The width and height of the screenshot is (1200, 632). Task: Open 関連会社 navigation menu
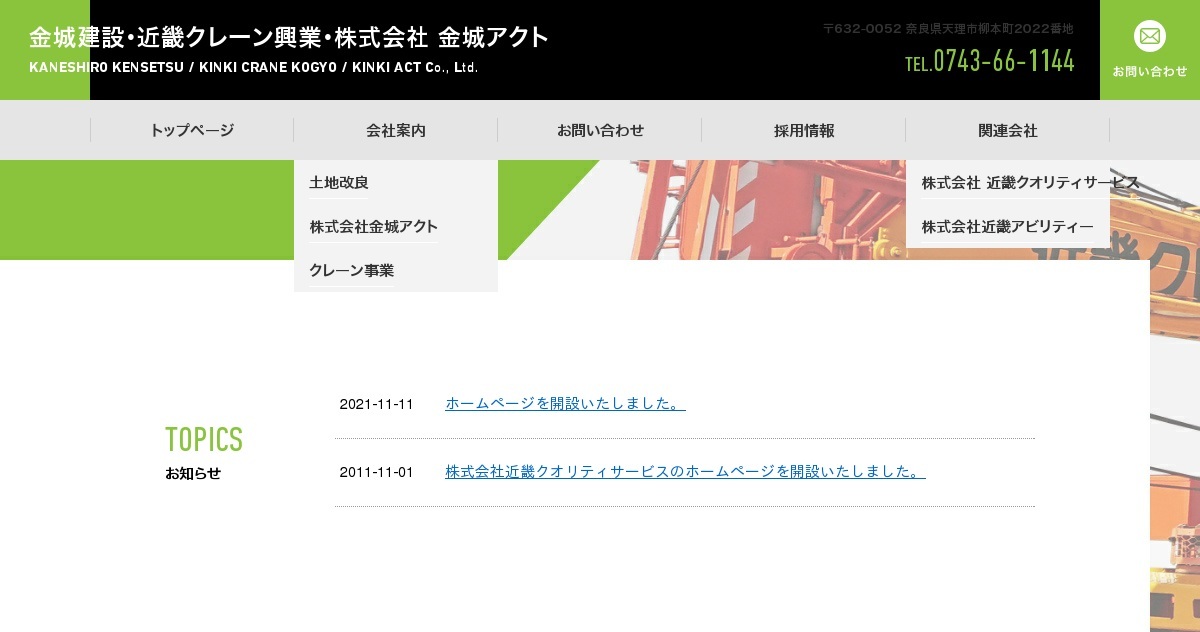[1008, 130]
